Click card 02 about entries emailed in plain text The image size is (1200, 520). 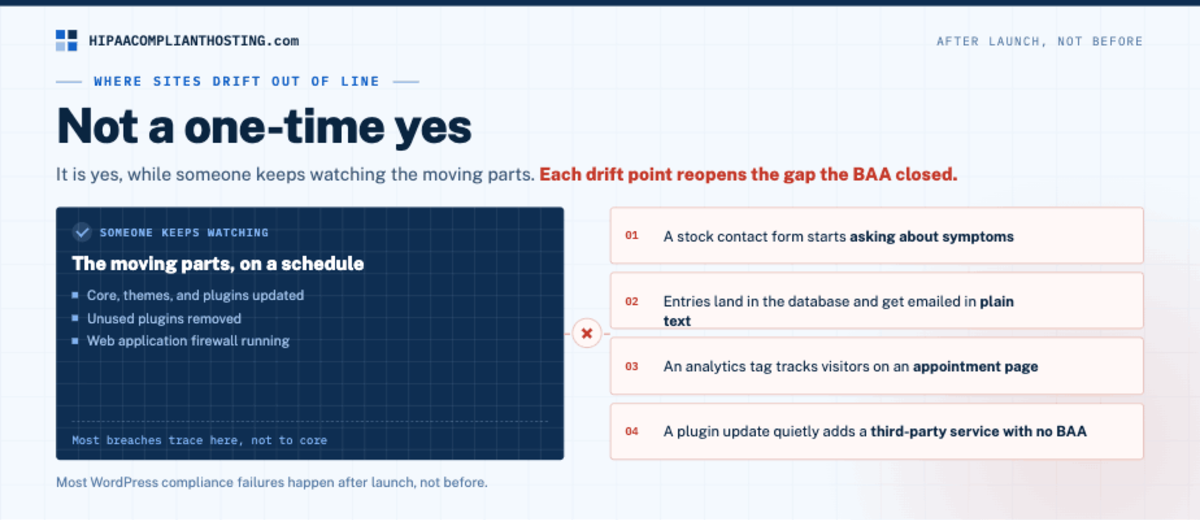pos(877,301)
